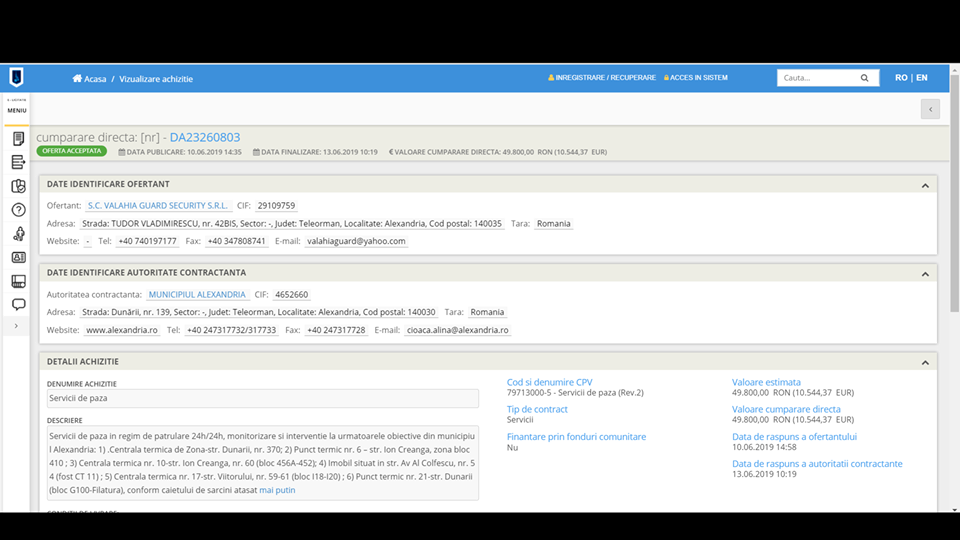Click the shield documents sidebar icon
960x540 pixels.
tap(18, 186)
